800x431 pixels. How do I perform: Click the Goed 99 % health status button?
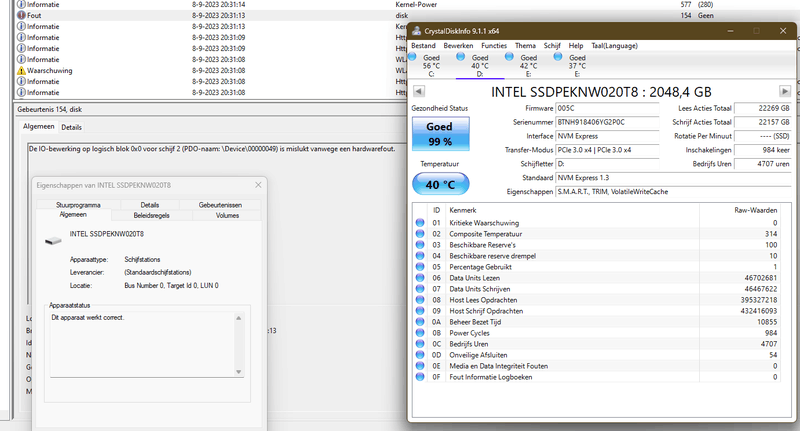440,134
